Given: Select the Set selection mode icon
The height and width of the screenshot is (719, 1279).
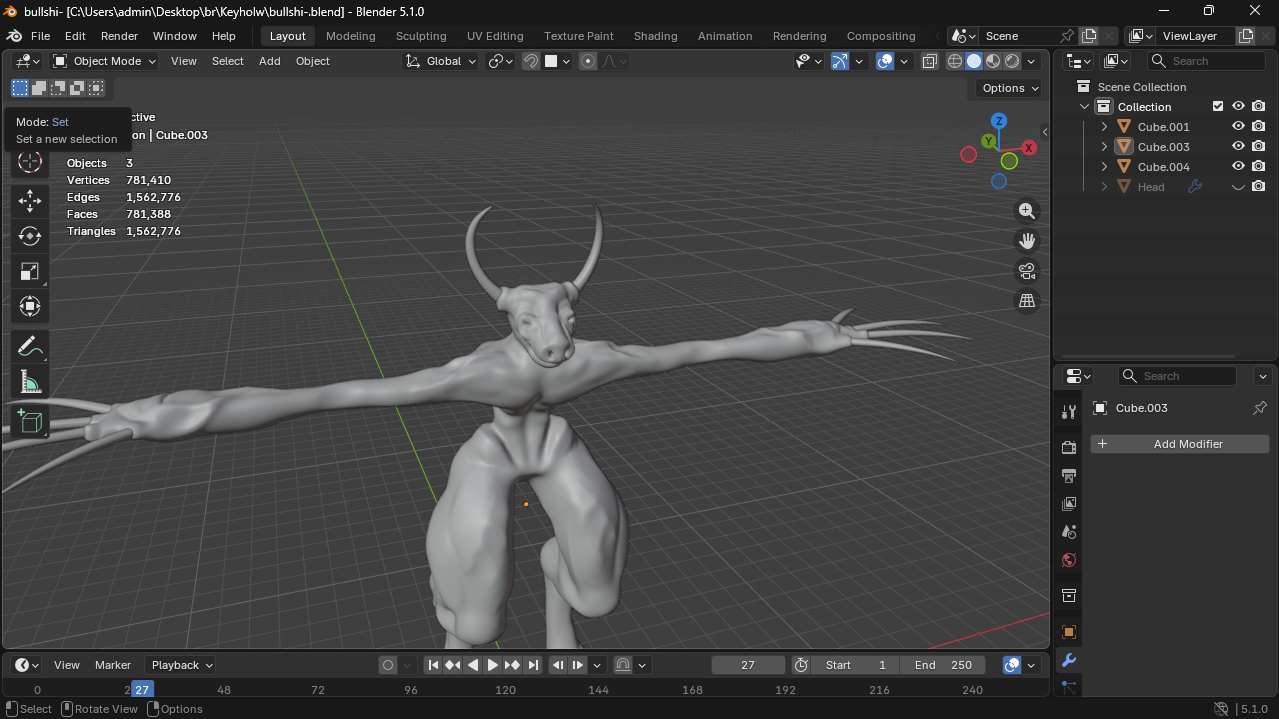Looking at the screenshot, I should click(20, 88).
